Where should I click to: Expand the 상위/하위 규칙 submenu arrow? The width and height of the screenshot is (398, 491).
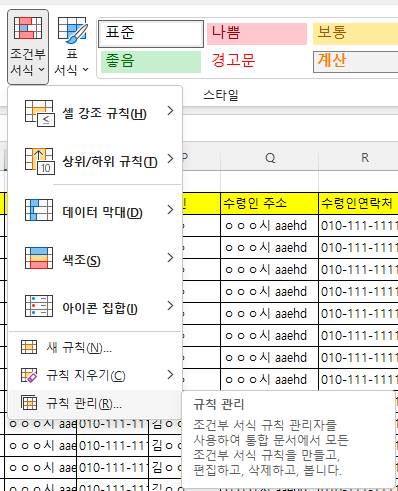(x=170, y=159)
